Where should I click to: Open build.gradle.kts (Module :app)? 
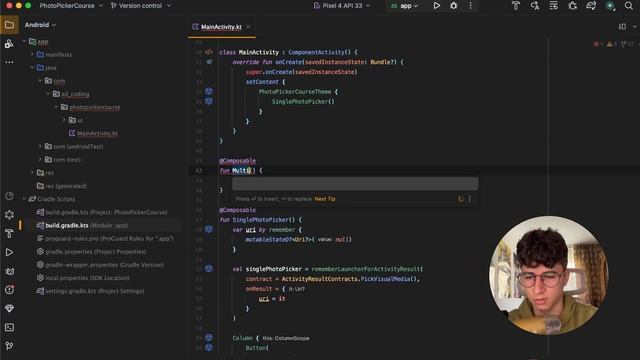(82, 225)
